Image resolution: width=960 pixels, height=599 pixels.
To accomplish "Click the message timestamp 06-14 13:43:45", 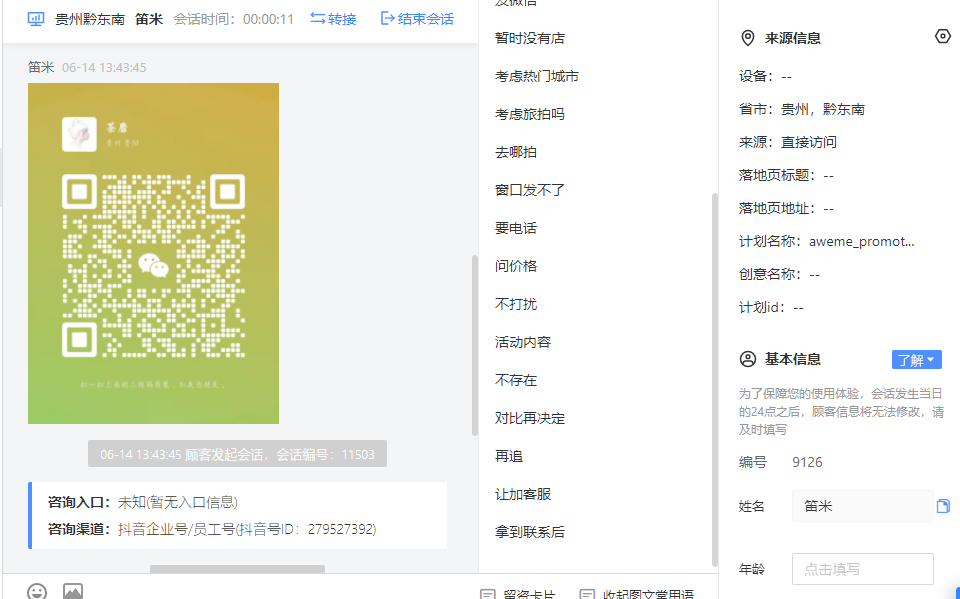I will click(x=104, y=67).
